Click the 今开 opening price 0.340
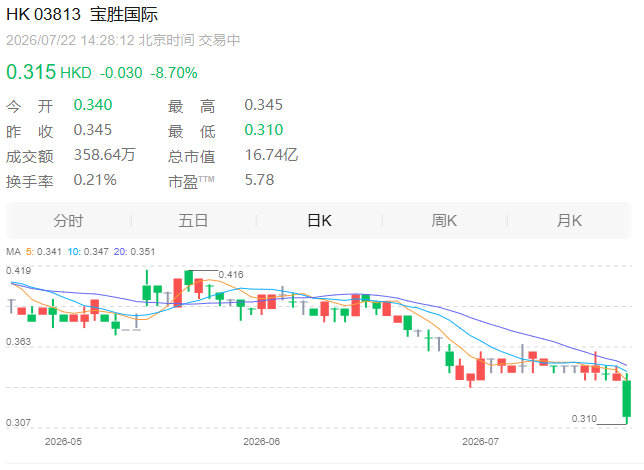Image resolution: width=644 pixels, height=470 pixels. coord(93,105)
